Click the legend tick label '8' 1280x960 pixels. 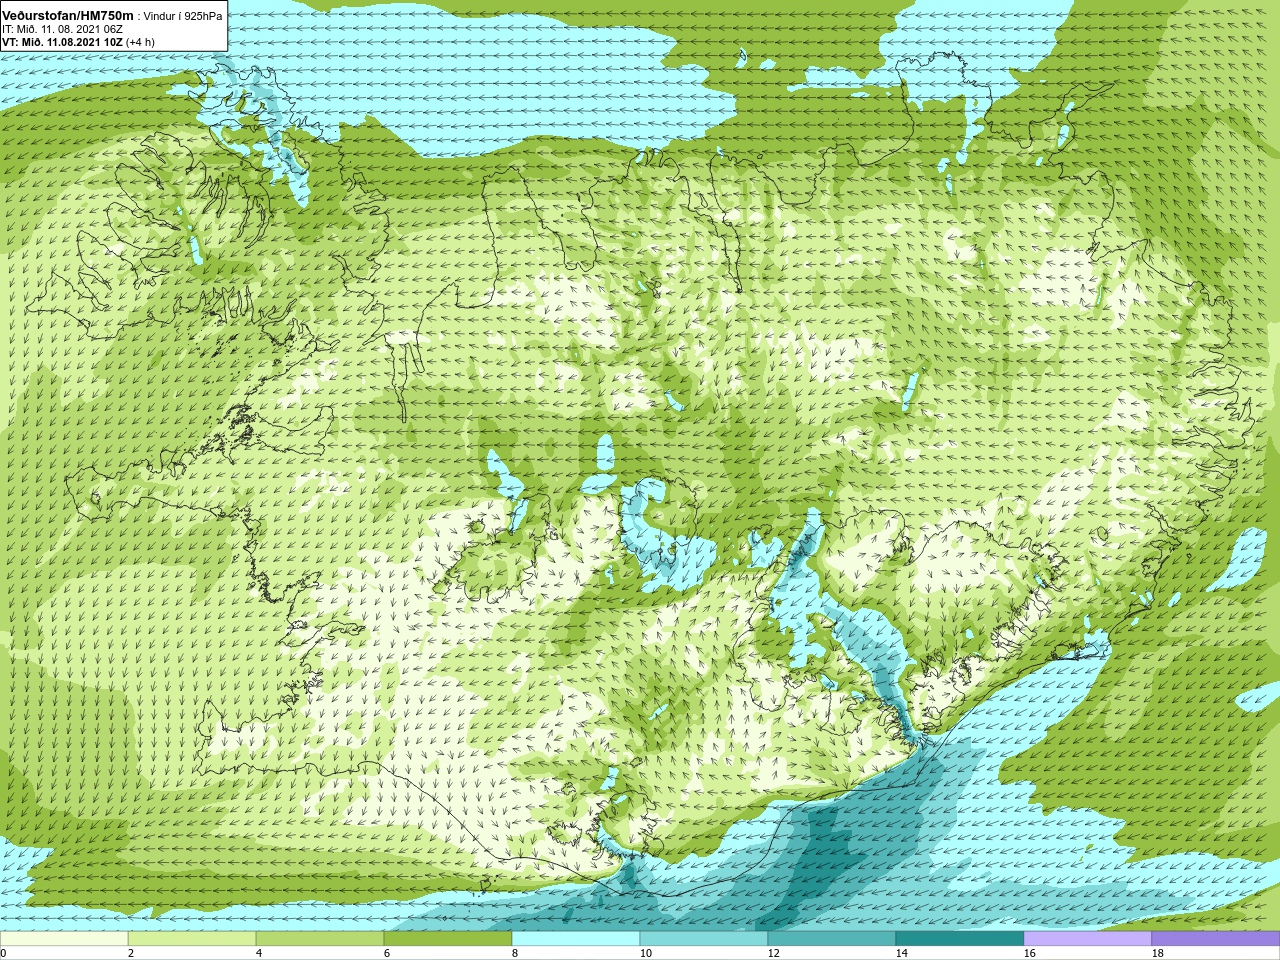click(515, 953)
